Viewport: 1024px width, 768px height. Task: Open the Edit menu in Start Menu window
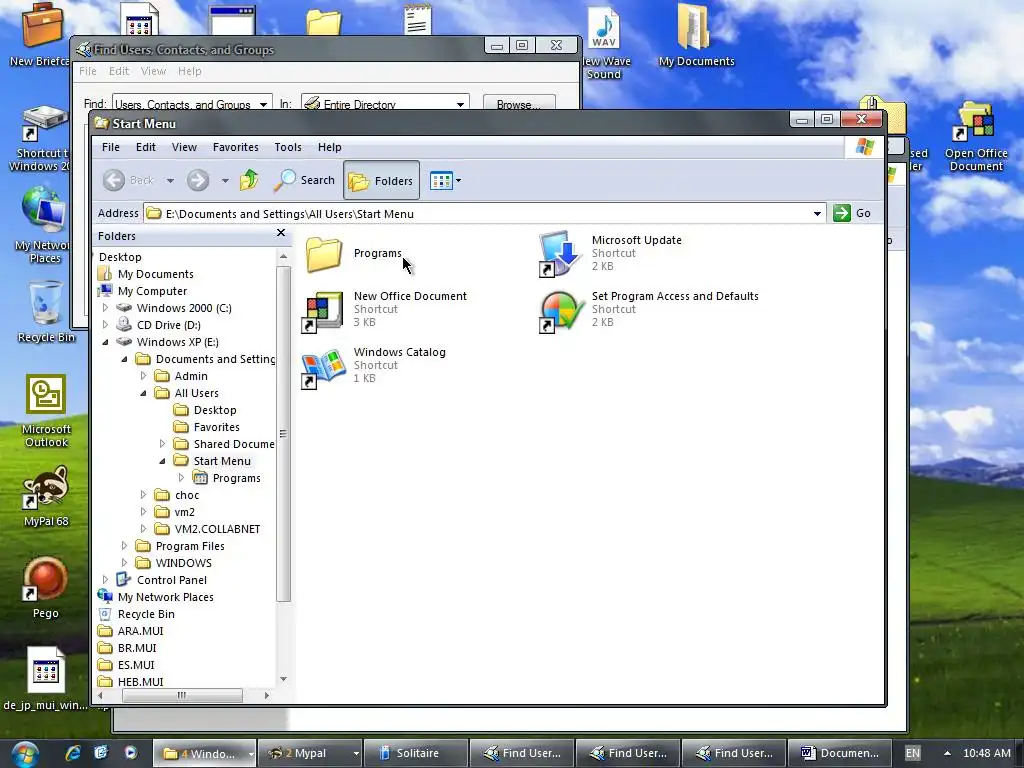click(x=146, y=147)
